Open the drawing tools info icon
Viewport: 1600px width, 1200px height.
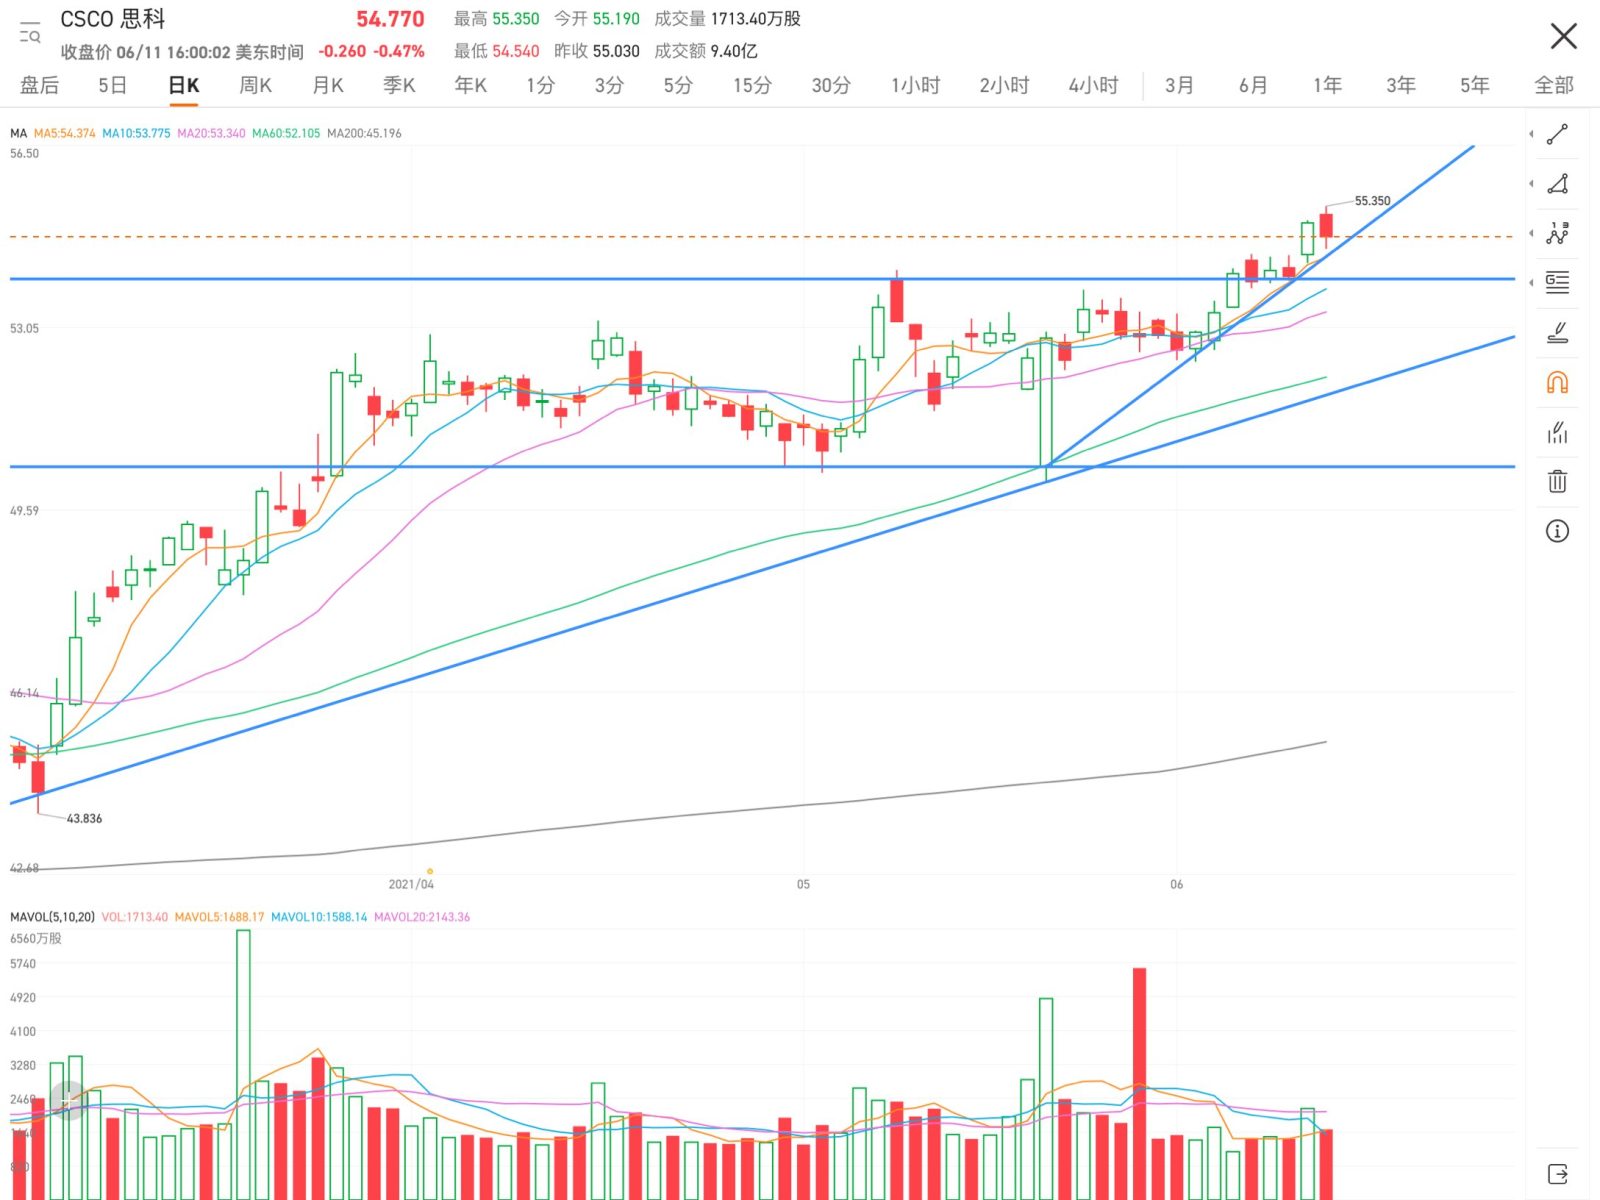(1557, 531)
